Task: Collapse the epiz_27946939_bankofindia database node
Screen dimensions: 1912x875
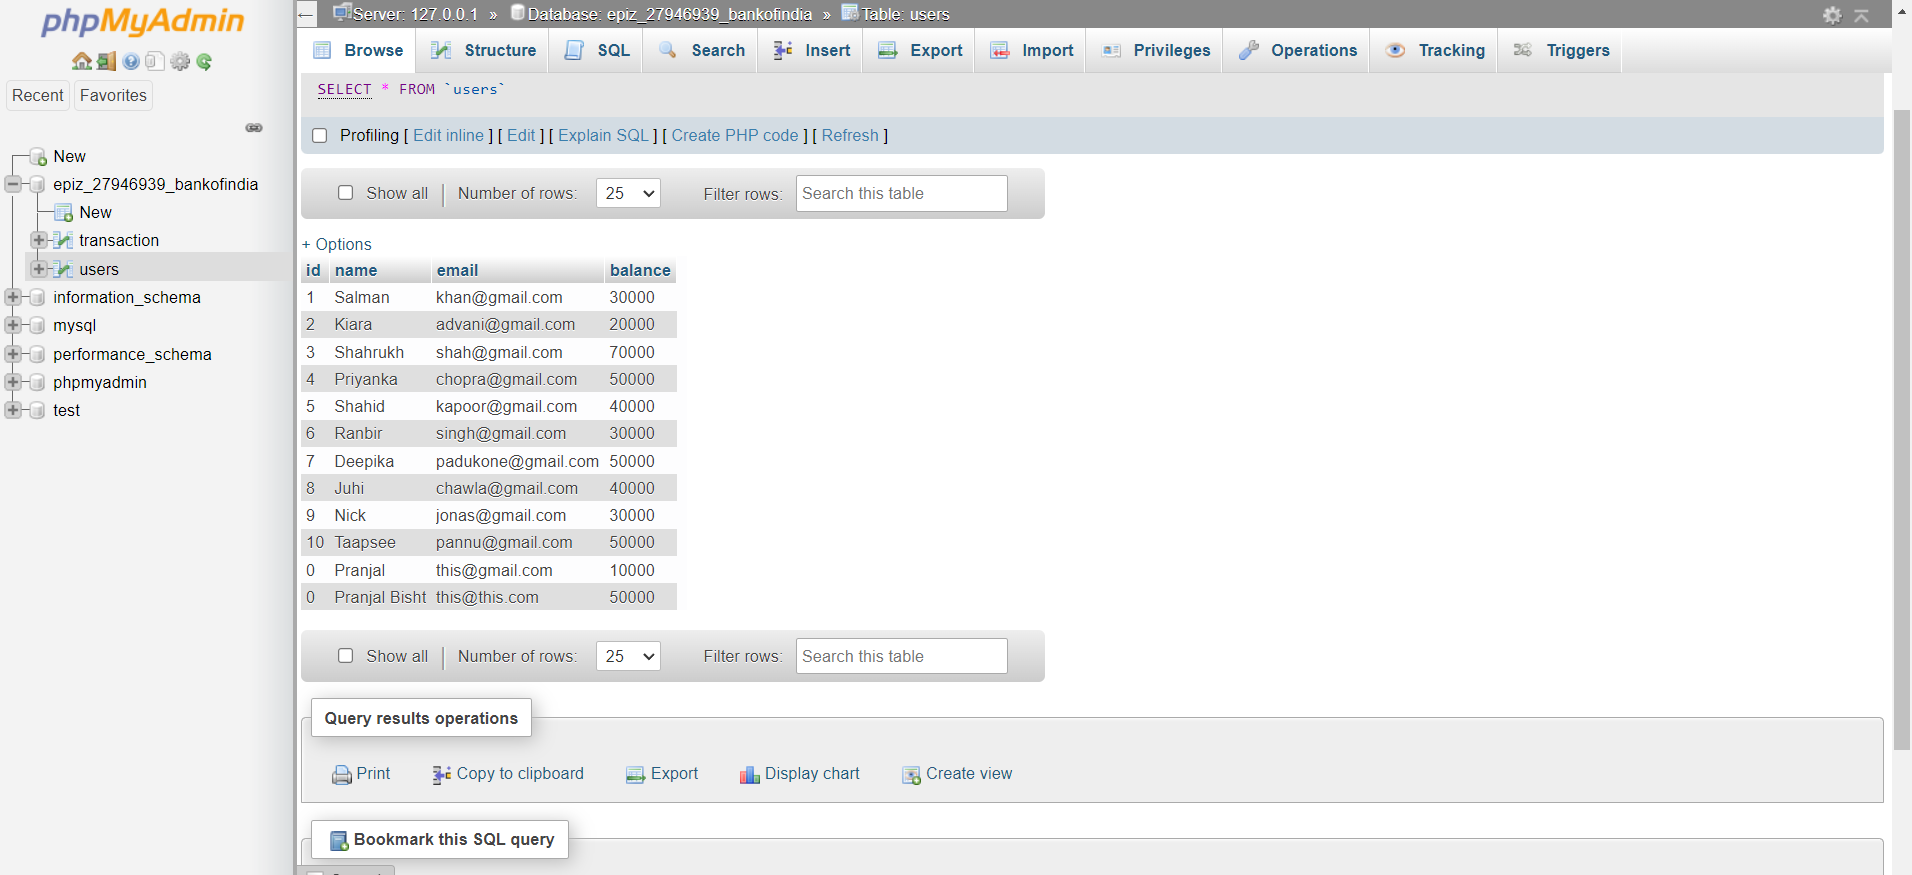Action: (x=13, y=184)
